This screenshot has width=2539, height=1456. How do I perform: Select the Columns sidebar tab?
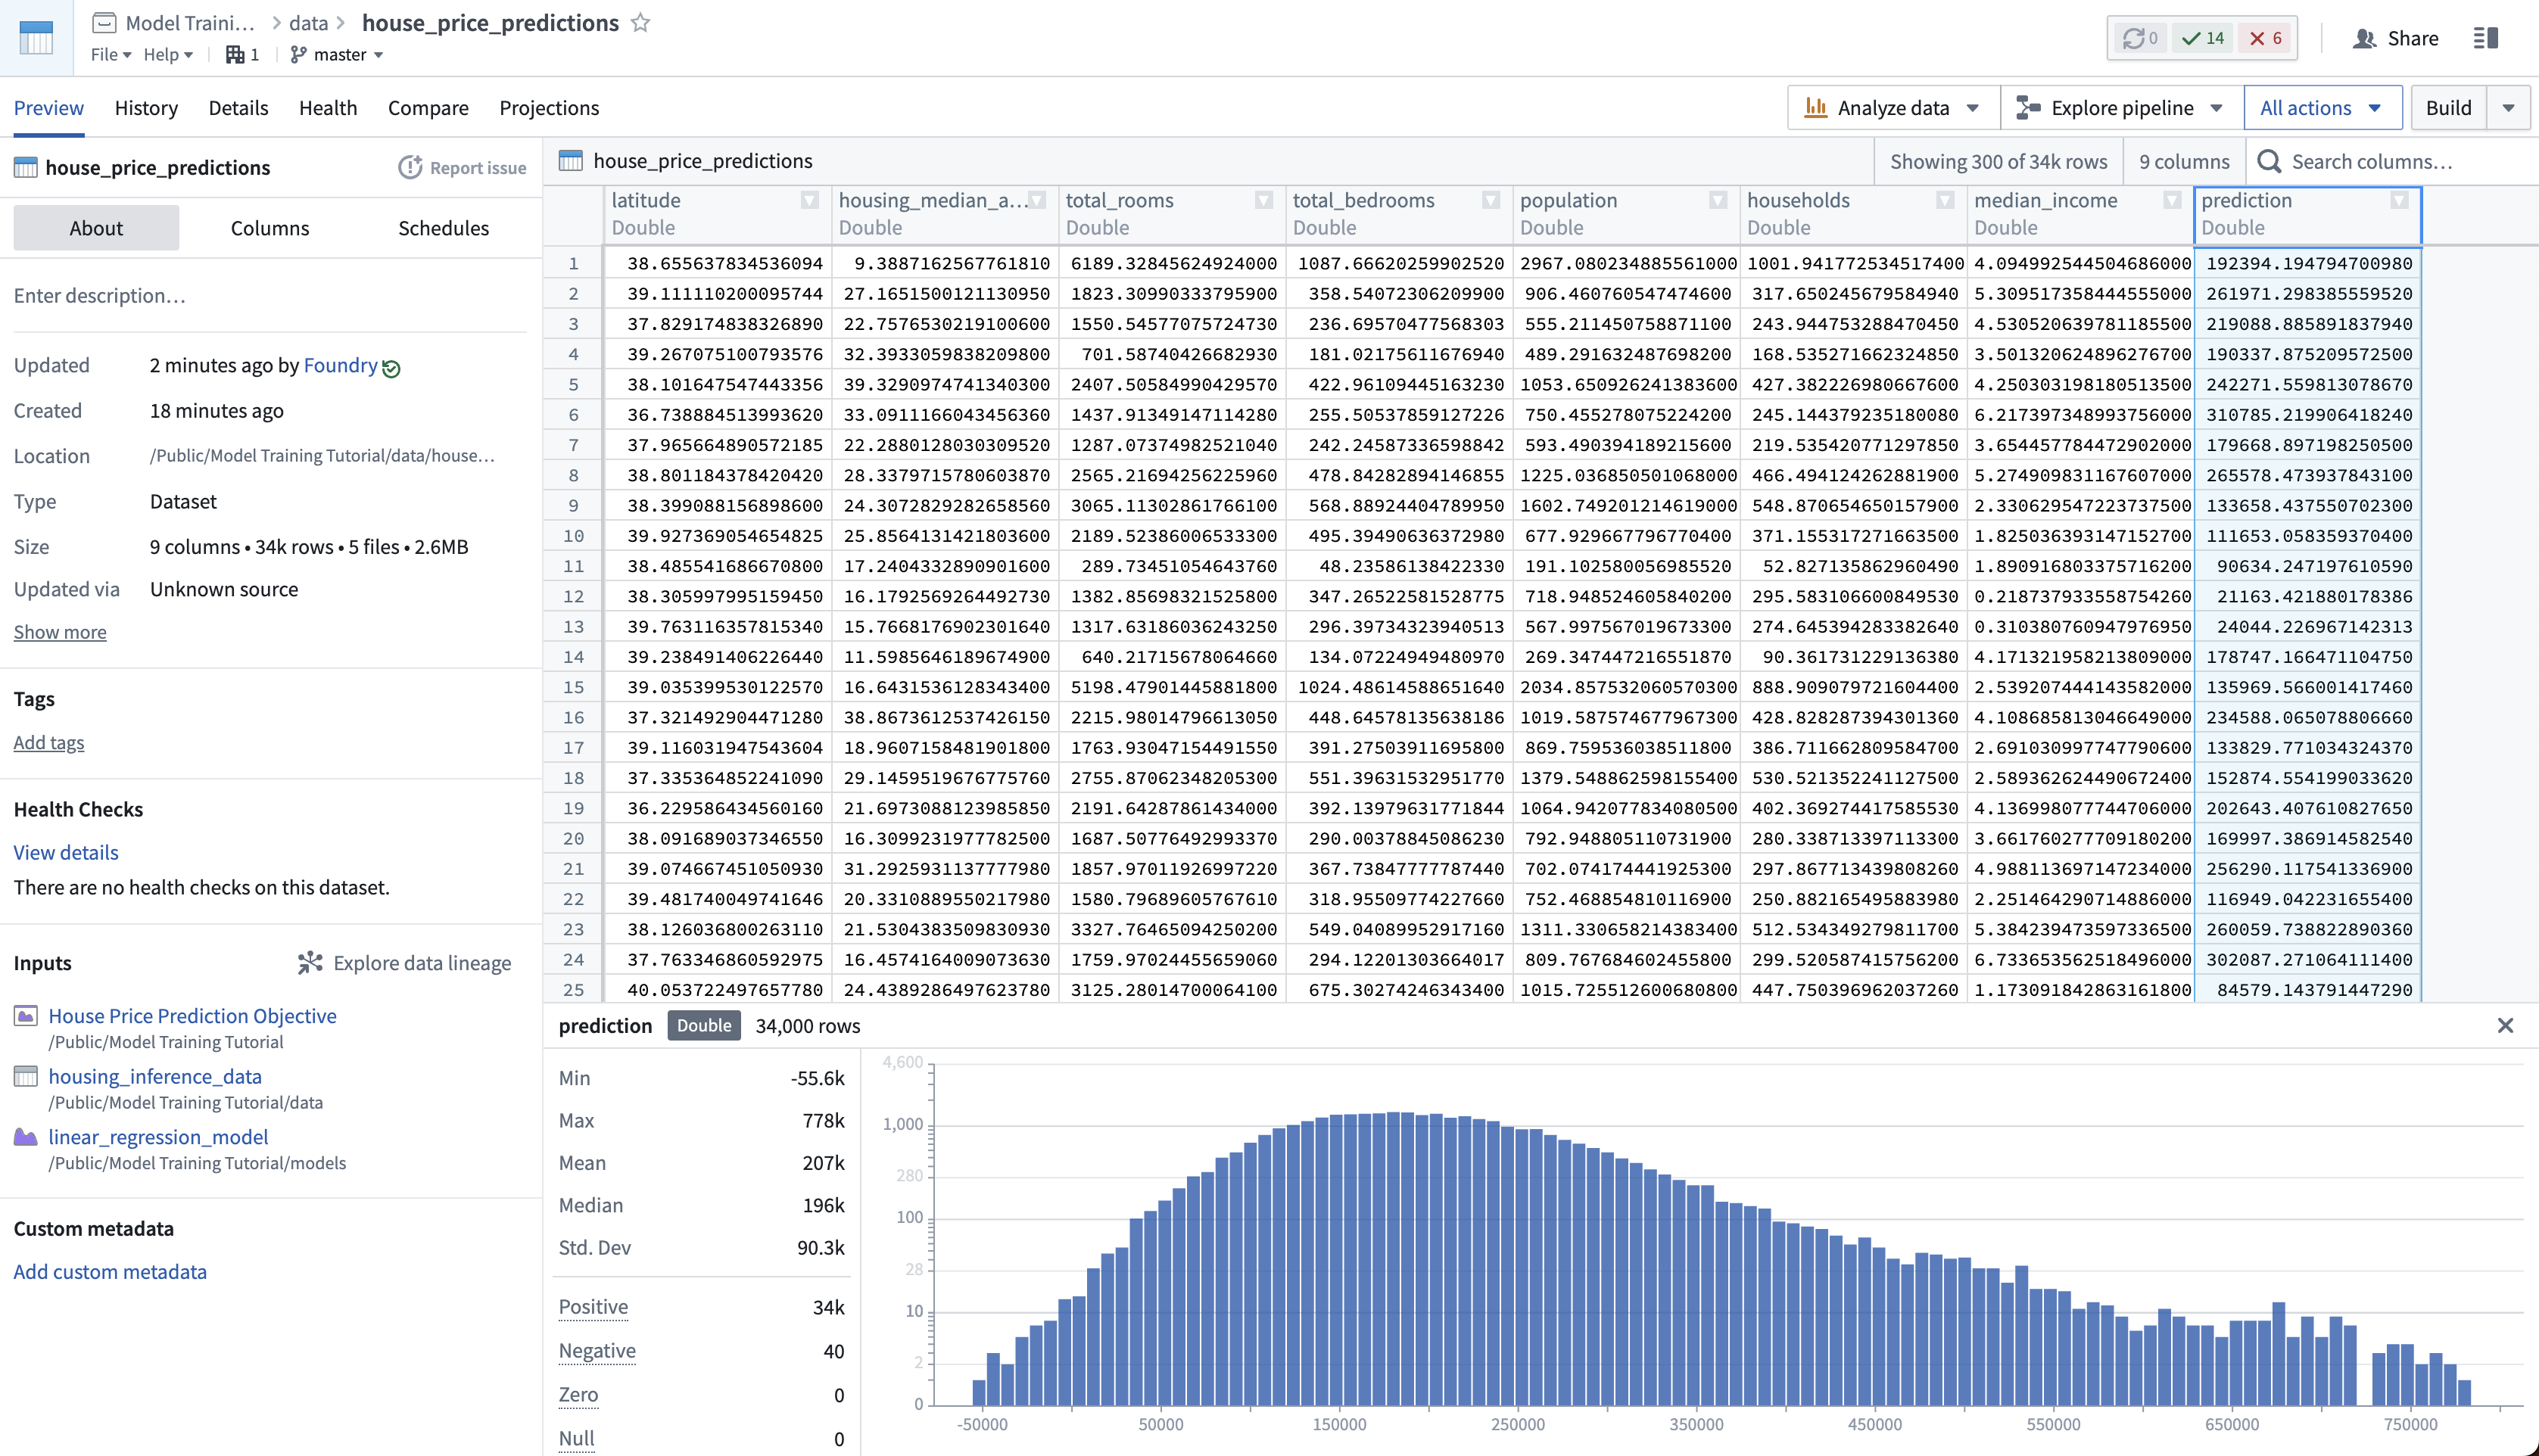[x=270, y=228]
